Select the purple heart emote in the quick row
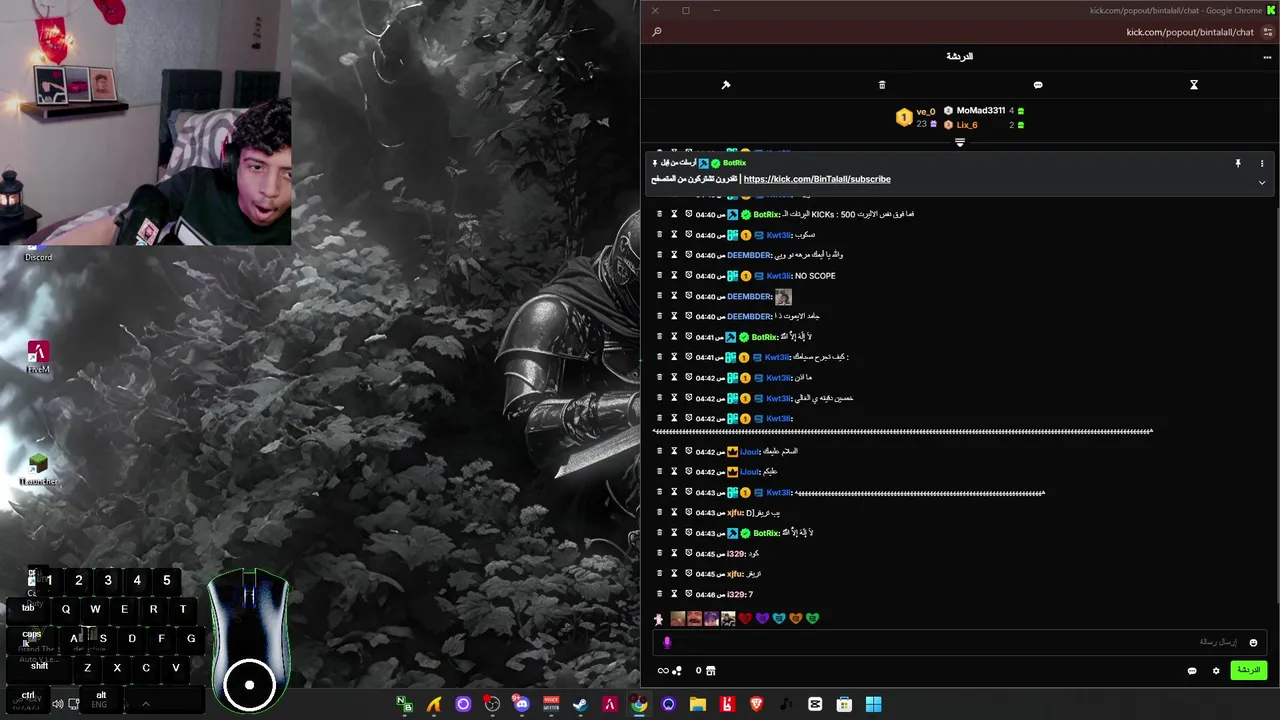 pyautogui.click(x=762, y=619)
